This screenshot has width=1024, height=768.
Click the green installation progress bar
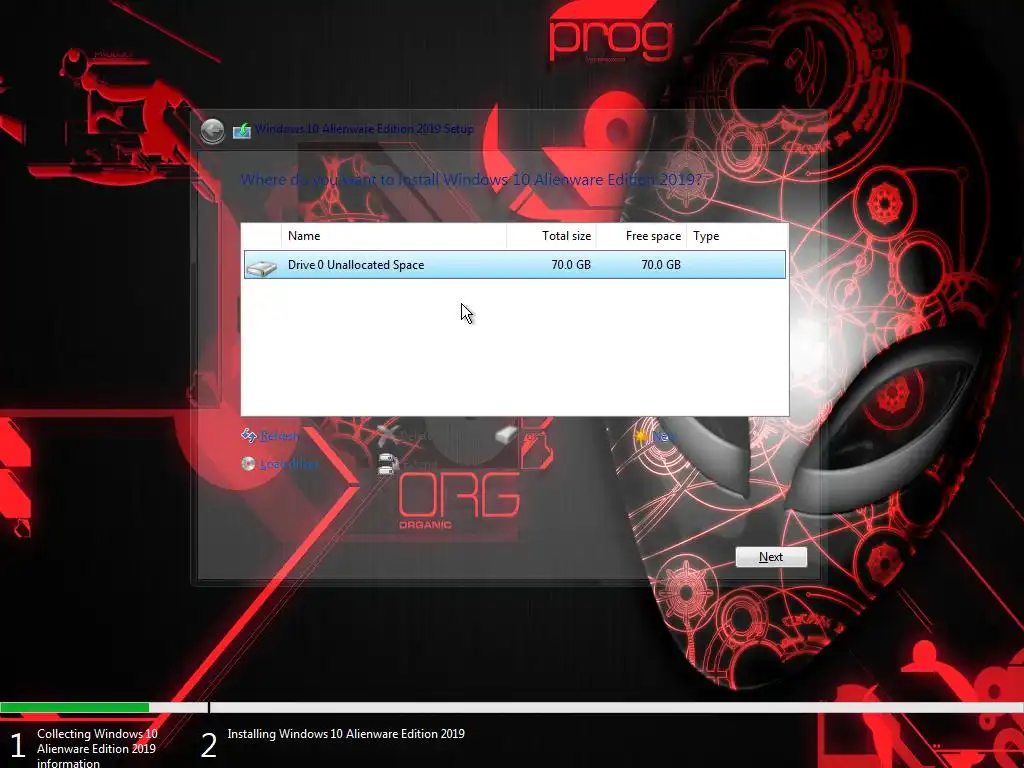pyautogui.click(x=74, y=707)
